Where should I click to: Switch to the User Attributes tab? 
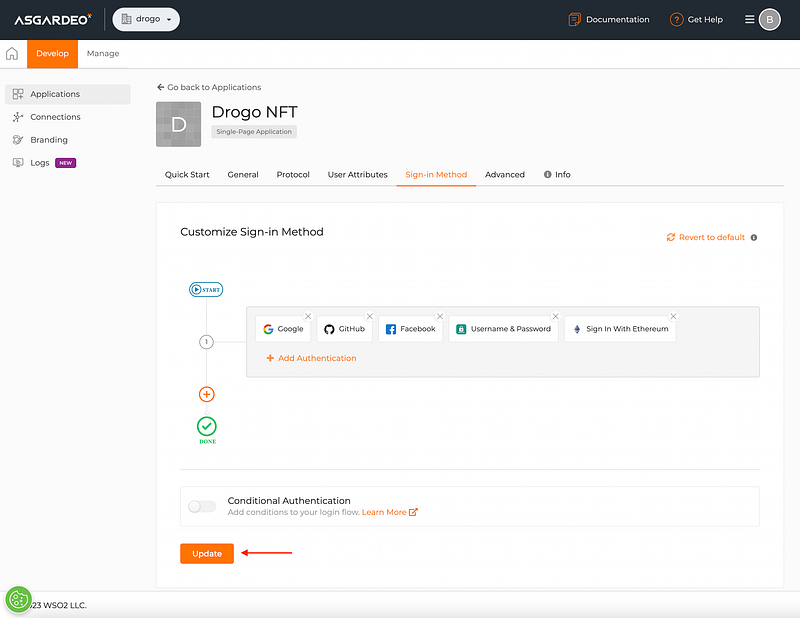(358, 175)
